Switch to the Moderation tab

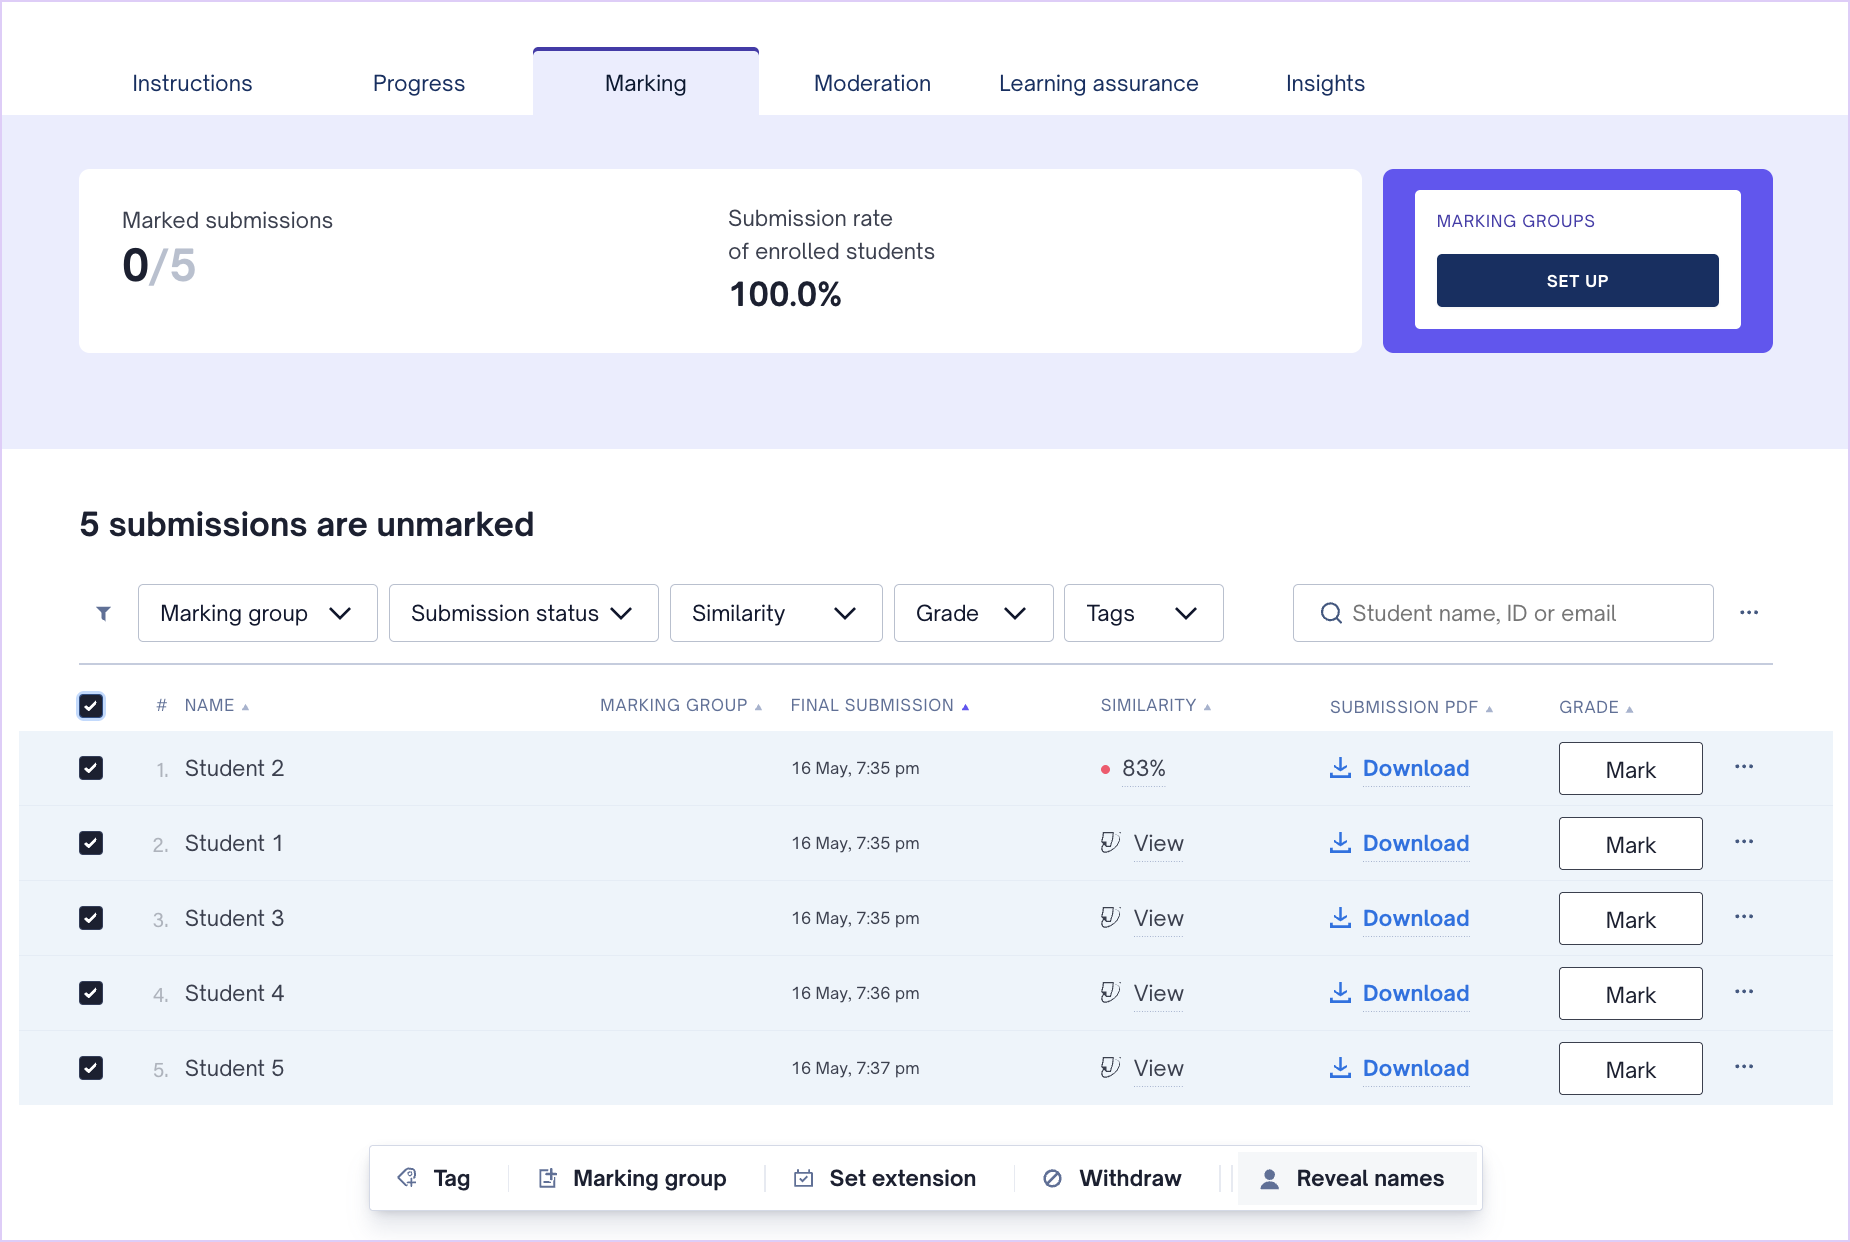[872, 83]
